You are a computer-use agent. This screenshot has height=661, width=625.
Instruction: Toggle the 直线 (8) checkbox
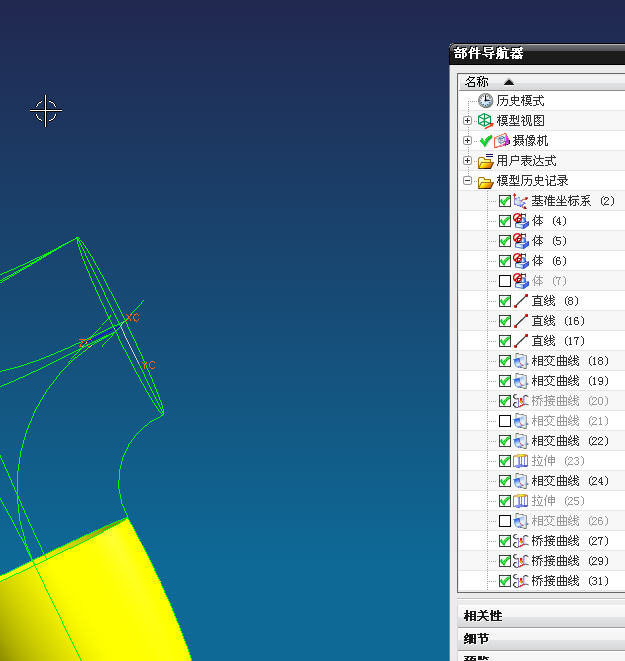504,301
